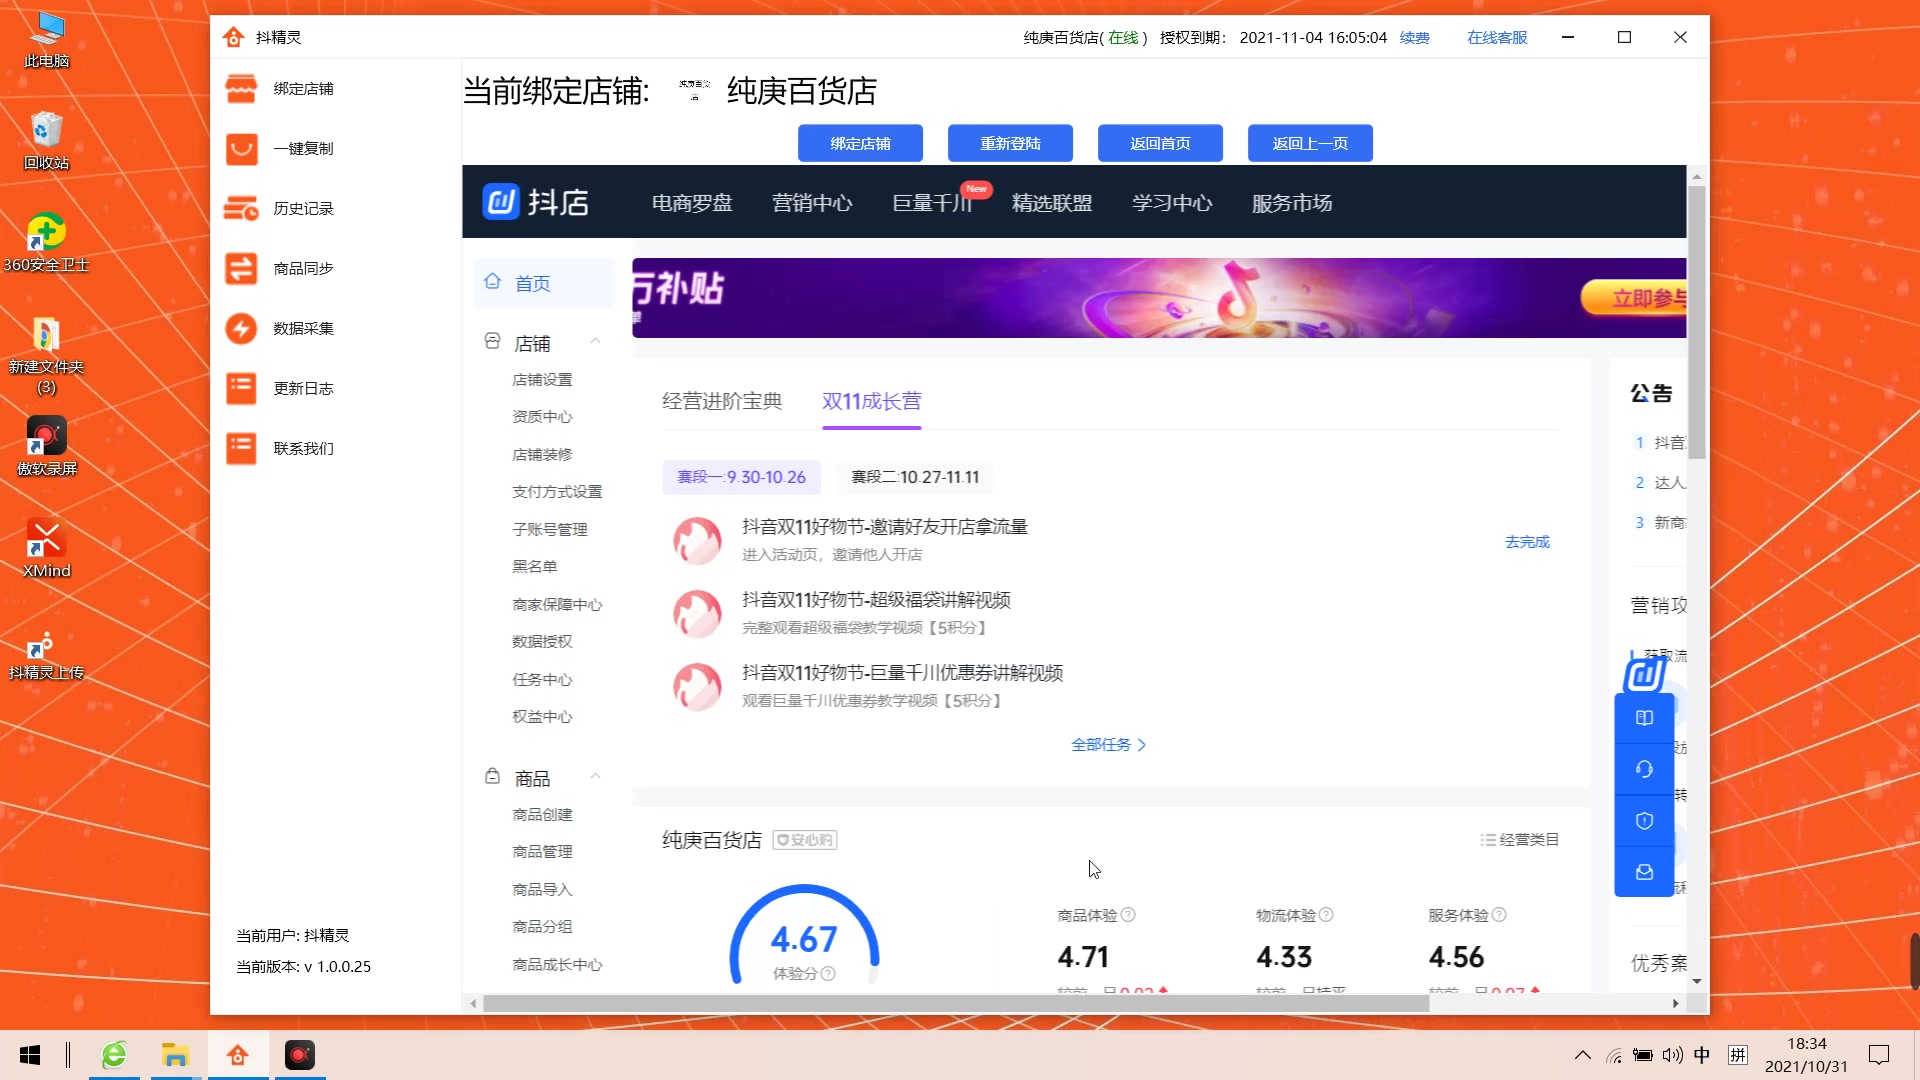Click the 联系我们 sidebar icon
This screenshot has height=1080, width=1920.
[x=241, y=449]
